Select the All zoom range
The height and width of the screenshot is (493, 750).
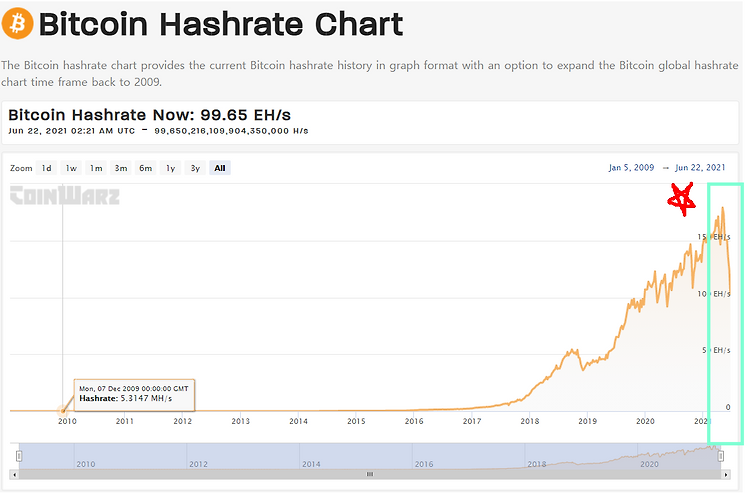[x=220, y=168]
